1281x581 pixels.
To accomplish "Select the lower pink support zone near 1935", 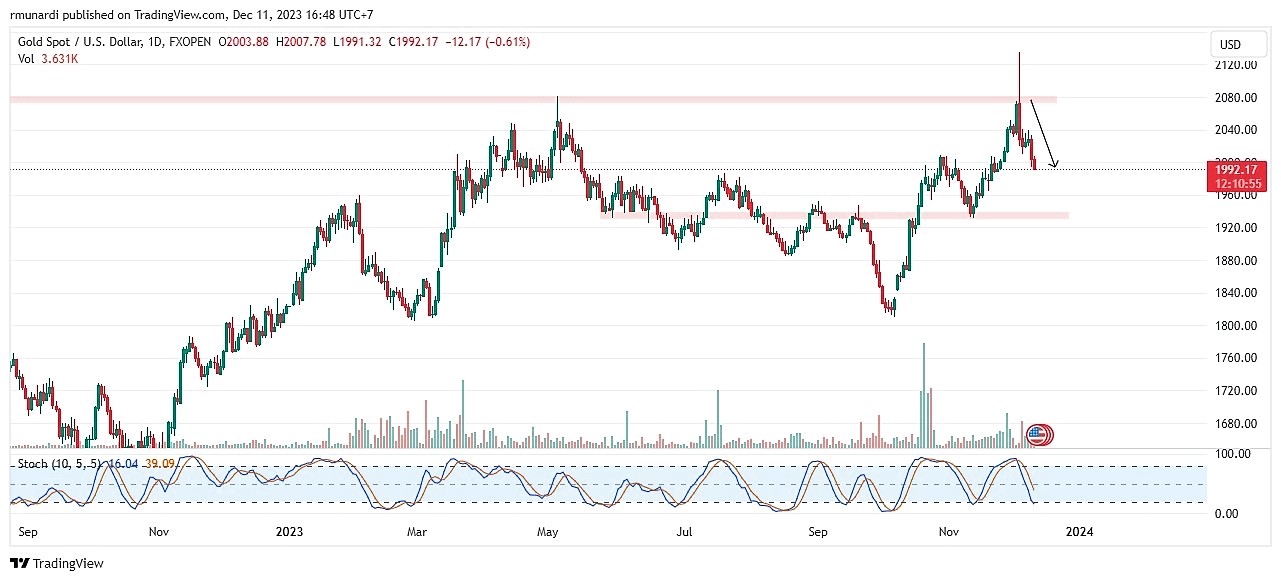I will coord(850,215).
